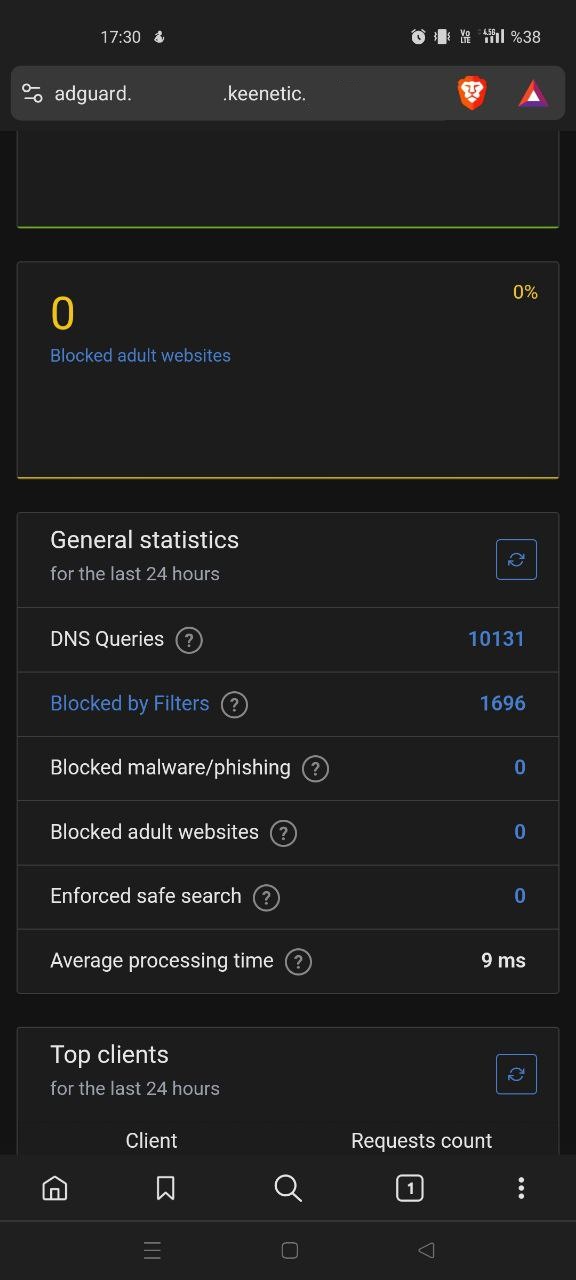
Task: Open help for Enforced safe search
Action: 266,897
